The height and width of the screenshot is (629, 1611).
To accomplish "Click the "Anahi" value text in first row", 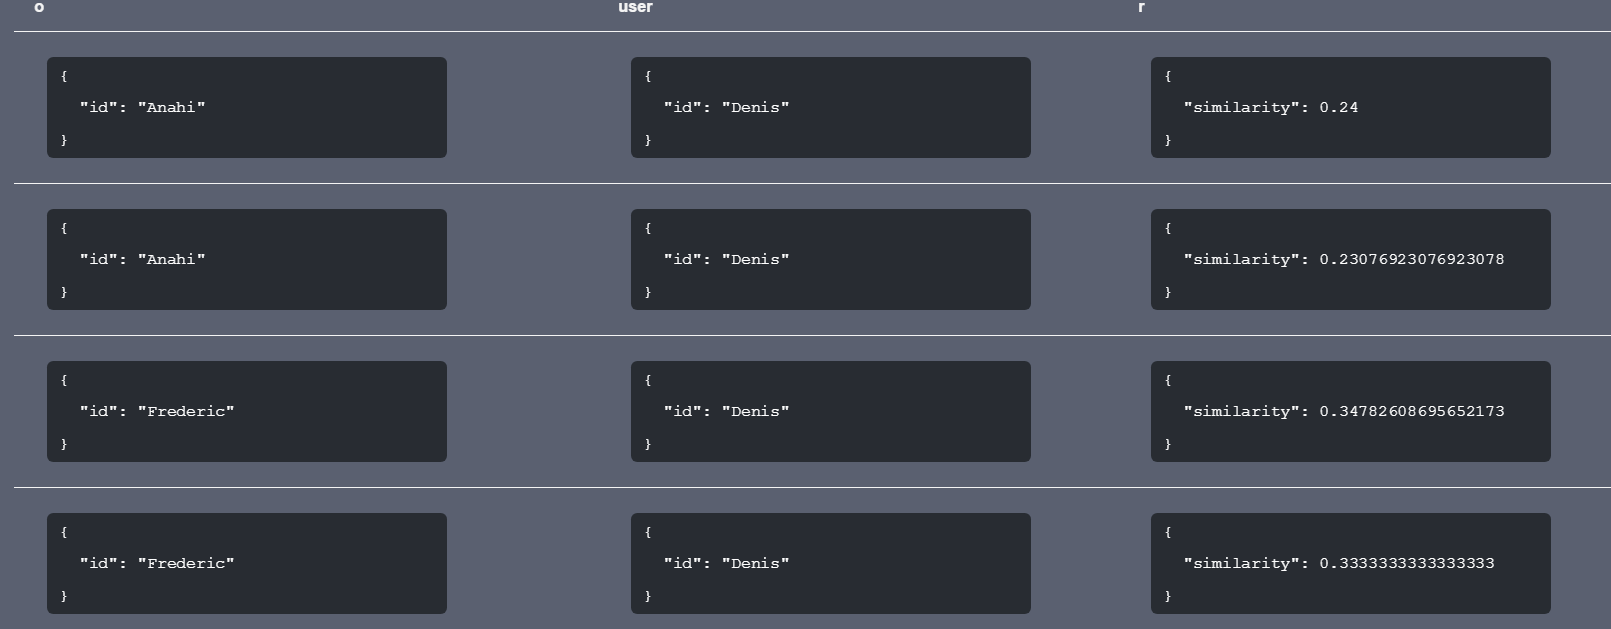I will pos(172,107).
